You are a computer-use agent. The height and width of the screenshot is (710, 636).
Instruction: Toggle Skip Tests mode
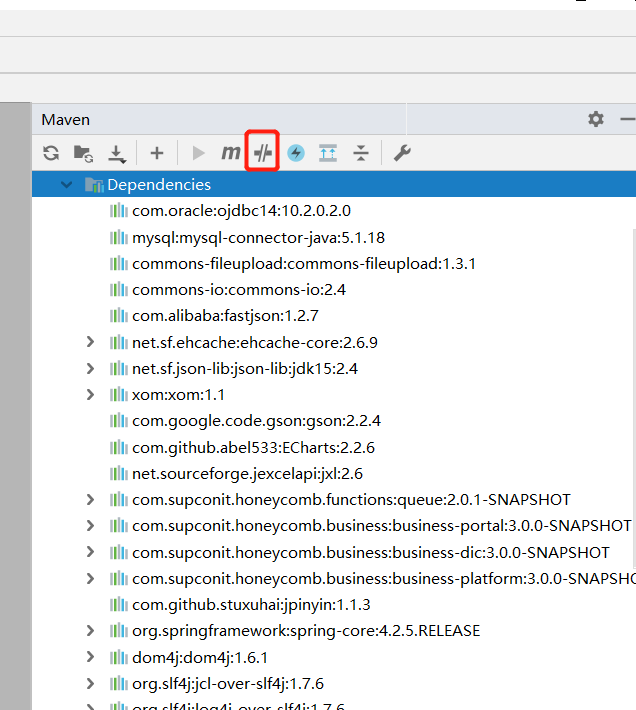click(263, 153)
